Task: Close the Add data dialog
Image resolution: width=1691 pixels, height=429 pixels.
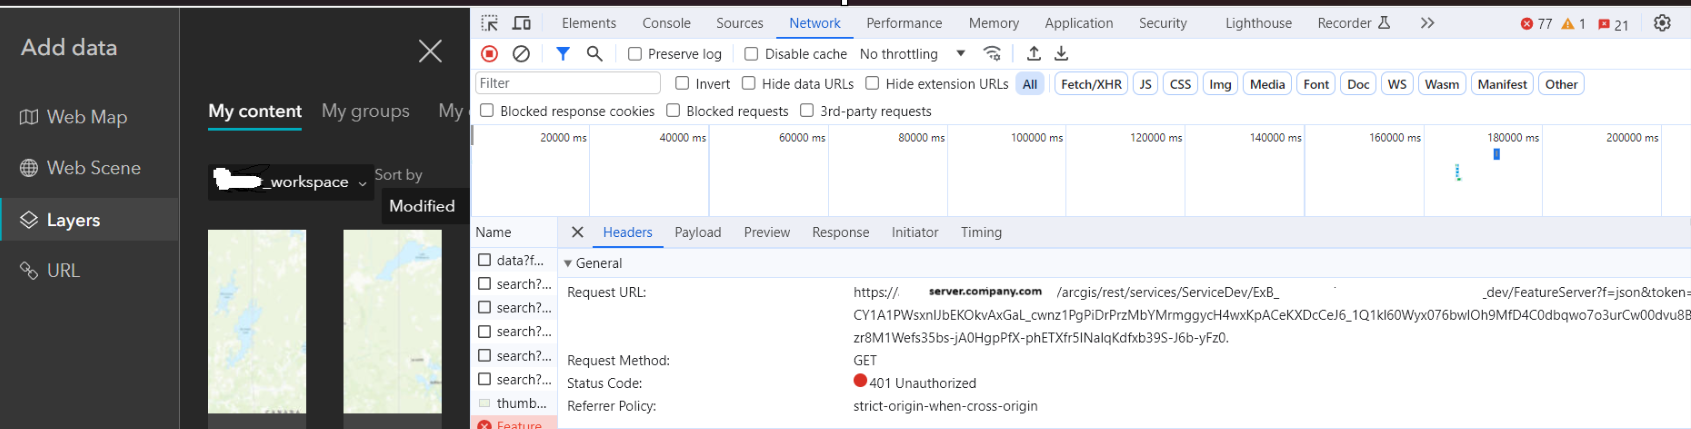Action: pos(430,51)
